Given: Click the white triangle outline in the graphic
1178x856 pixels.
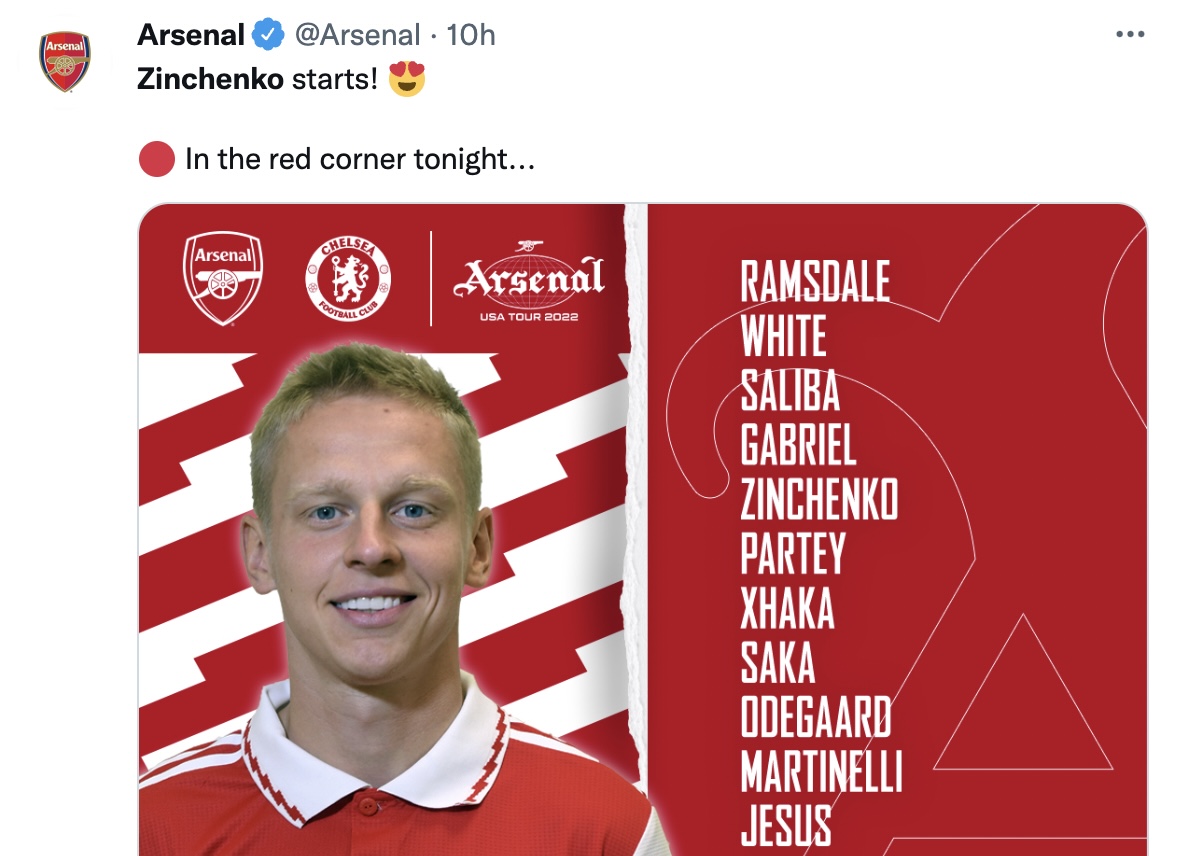Looking at the screenshot, I should (1022, 700).
